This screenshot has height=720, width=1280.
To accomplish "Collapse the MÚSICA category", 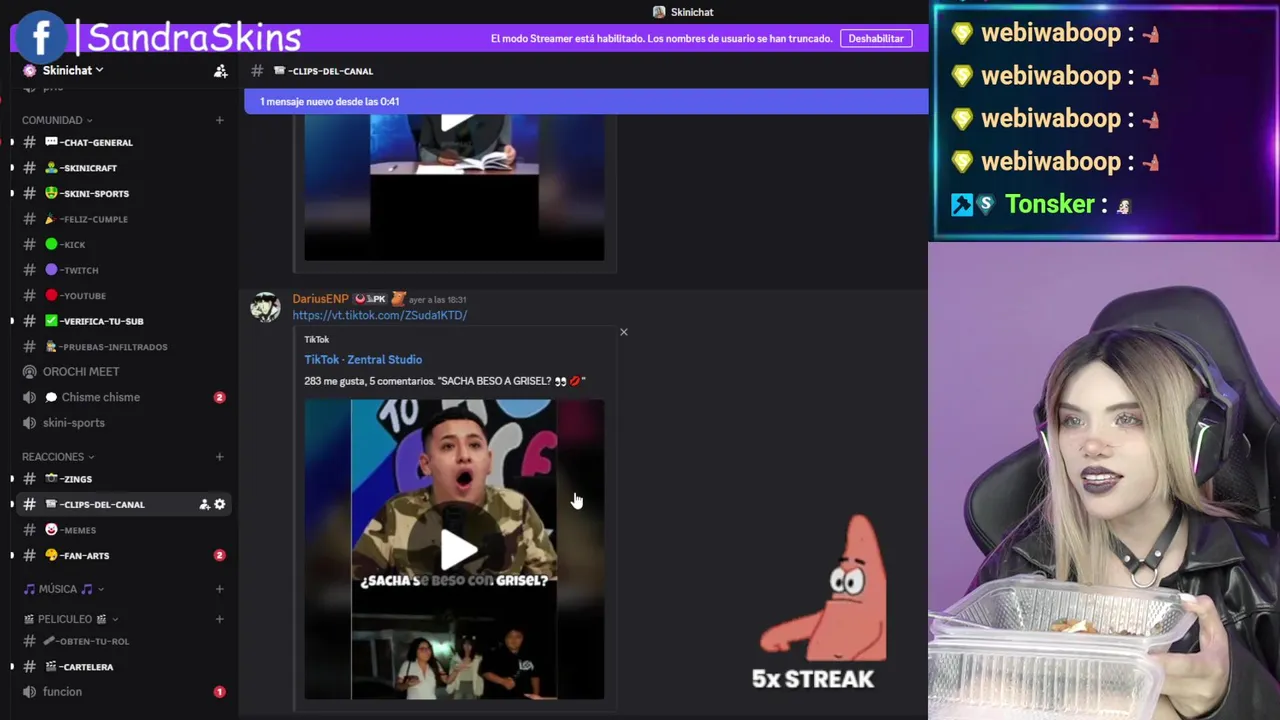I will [x=63, y=589].
